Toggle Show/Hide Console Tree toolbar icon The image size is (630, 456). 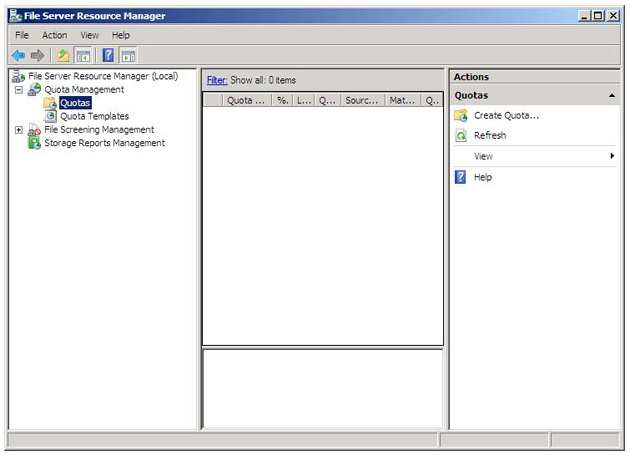tap(83, 55)
